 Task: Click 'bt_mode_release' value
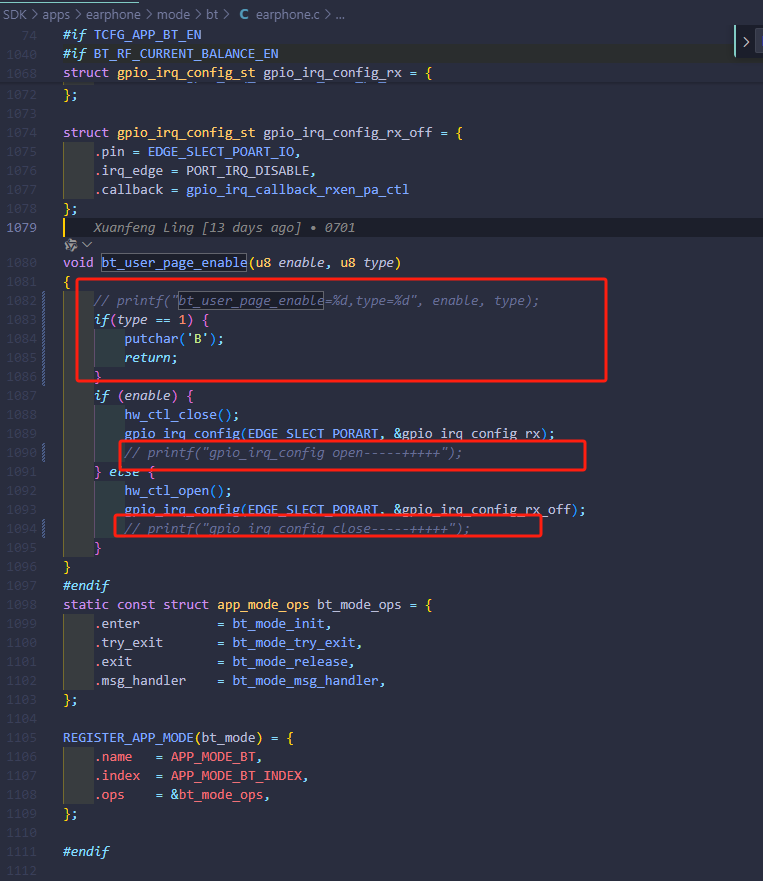pyautogui.click(x=290, y=662)
